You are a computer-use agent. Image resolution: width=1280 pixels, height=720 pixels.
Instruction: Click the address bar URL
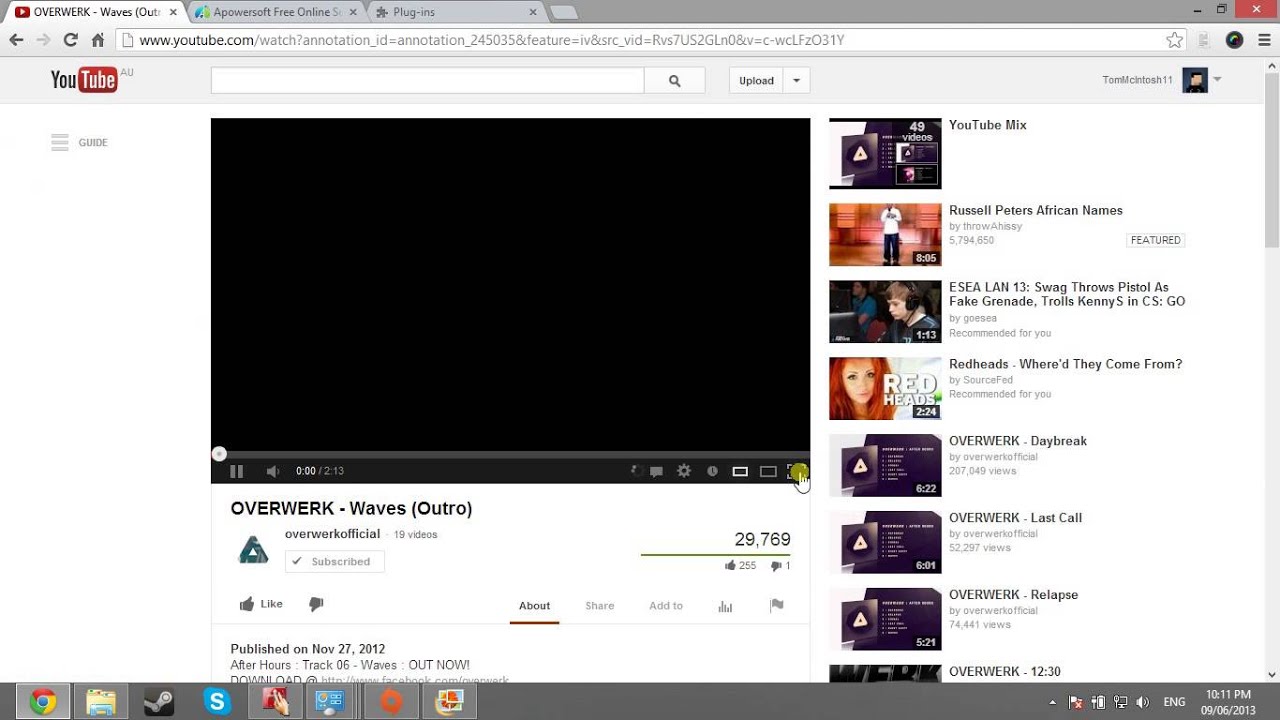click(x=491, y=40)
